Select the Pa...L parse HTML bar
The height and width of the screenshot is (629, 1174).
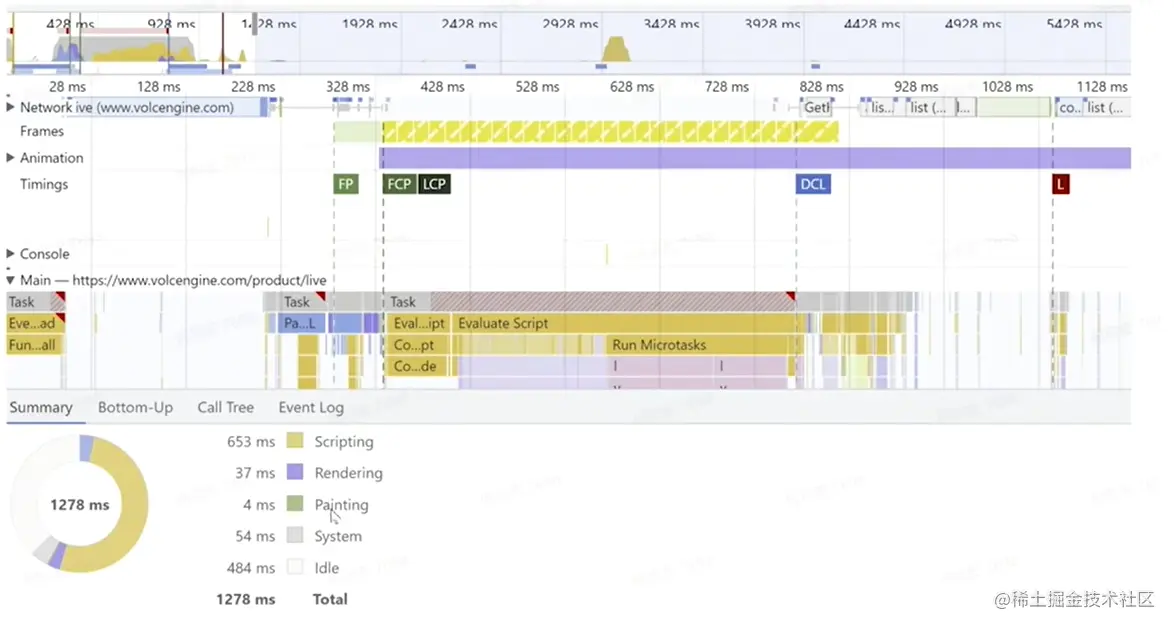click(x=302, y=323)
